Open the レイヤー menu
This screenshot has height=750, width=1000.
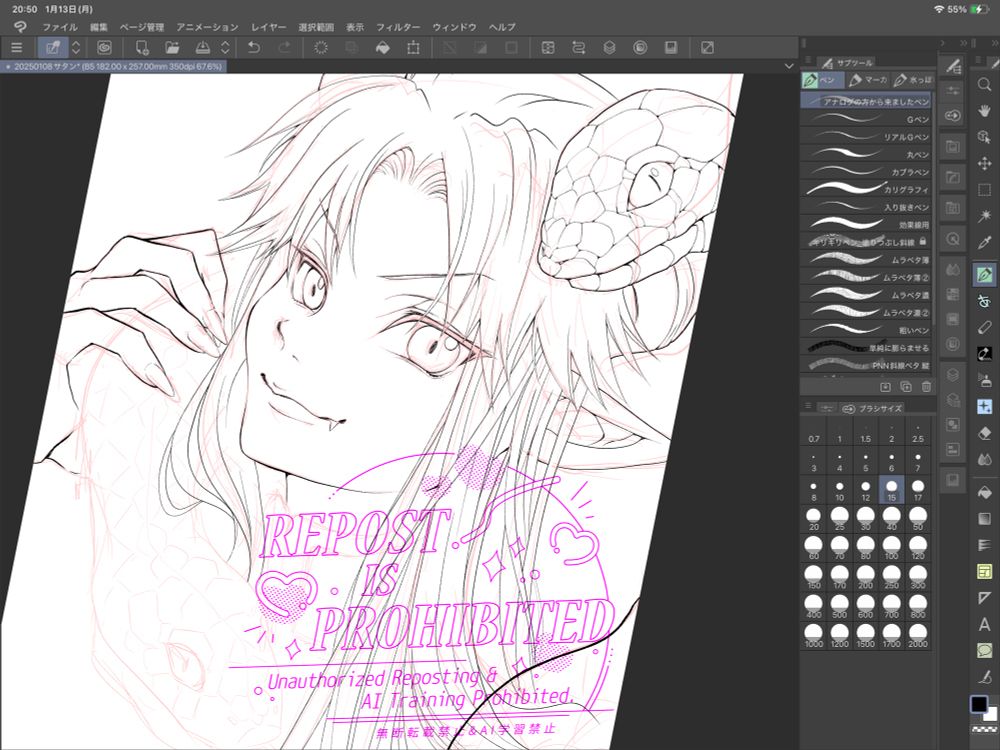click(268, 27)
